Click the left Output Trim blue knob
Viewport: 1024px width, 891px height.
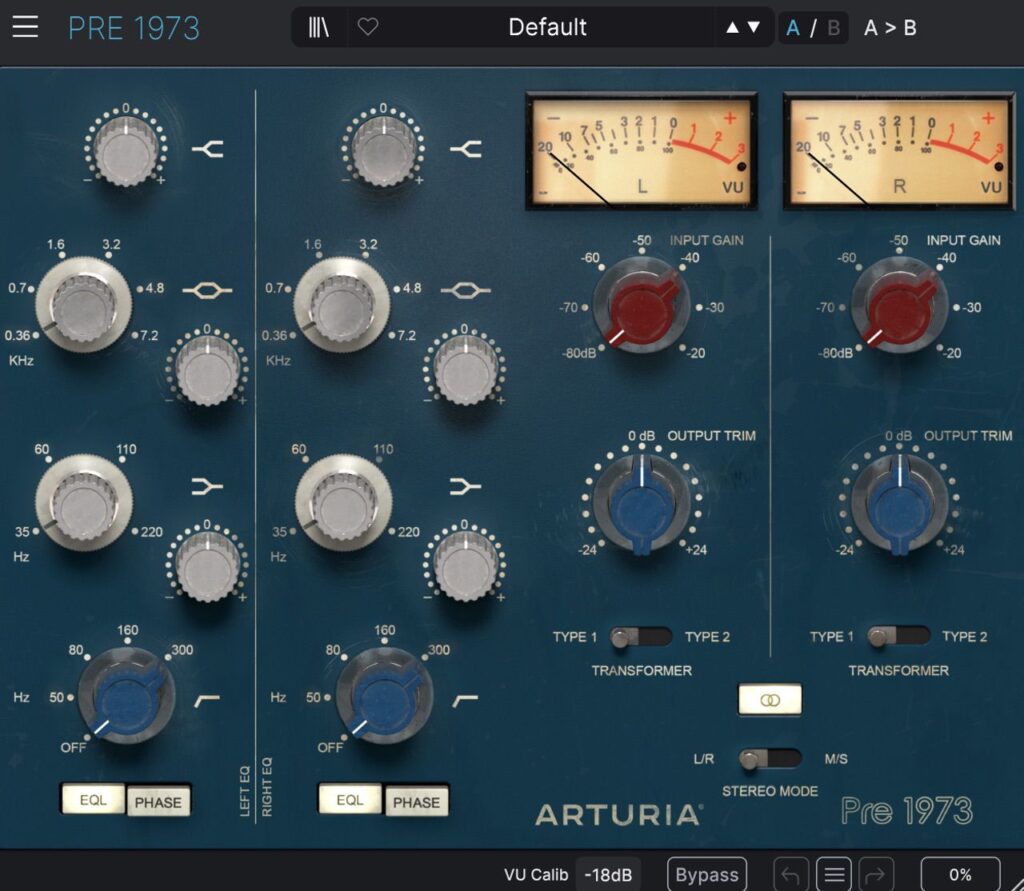641,502
